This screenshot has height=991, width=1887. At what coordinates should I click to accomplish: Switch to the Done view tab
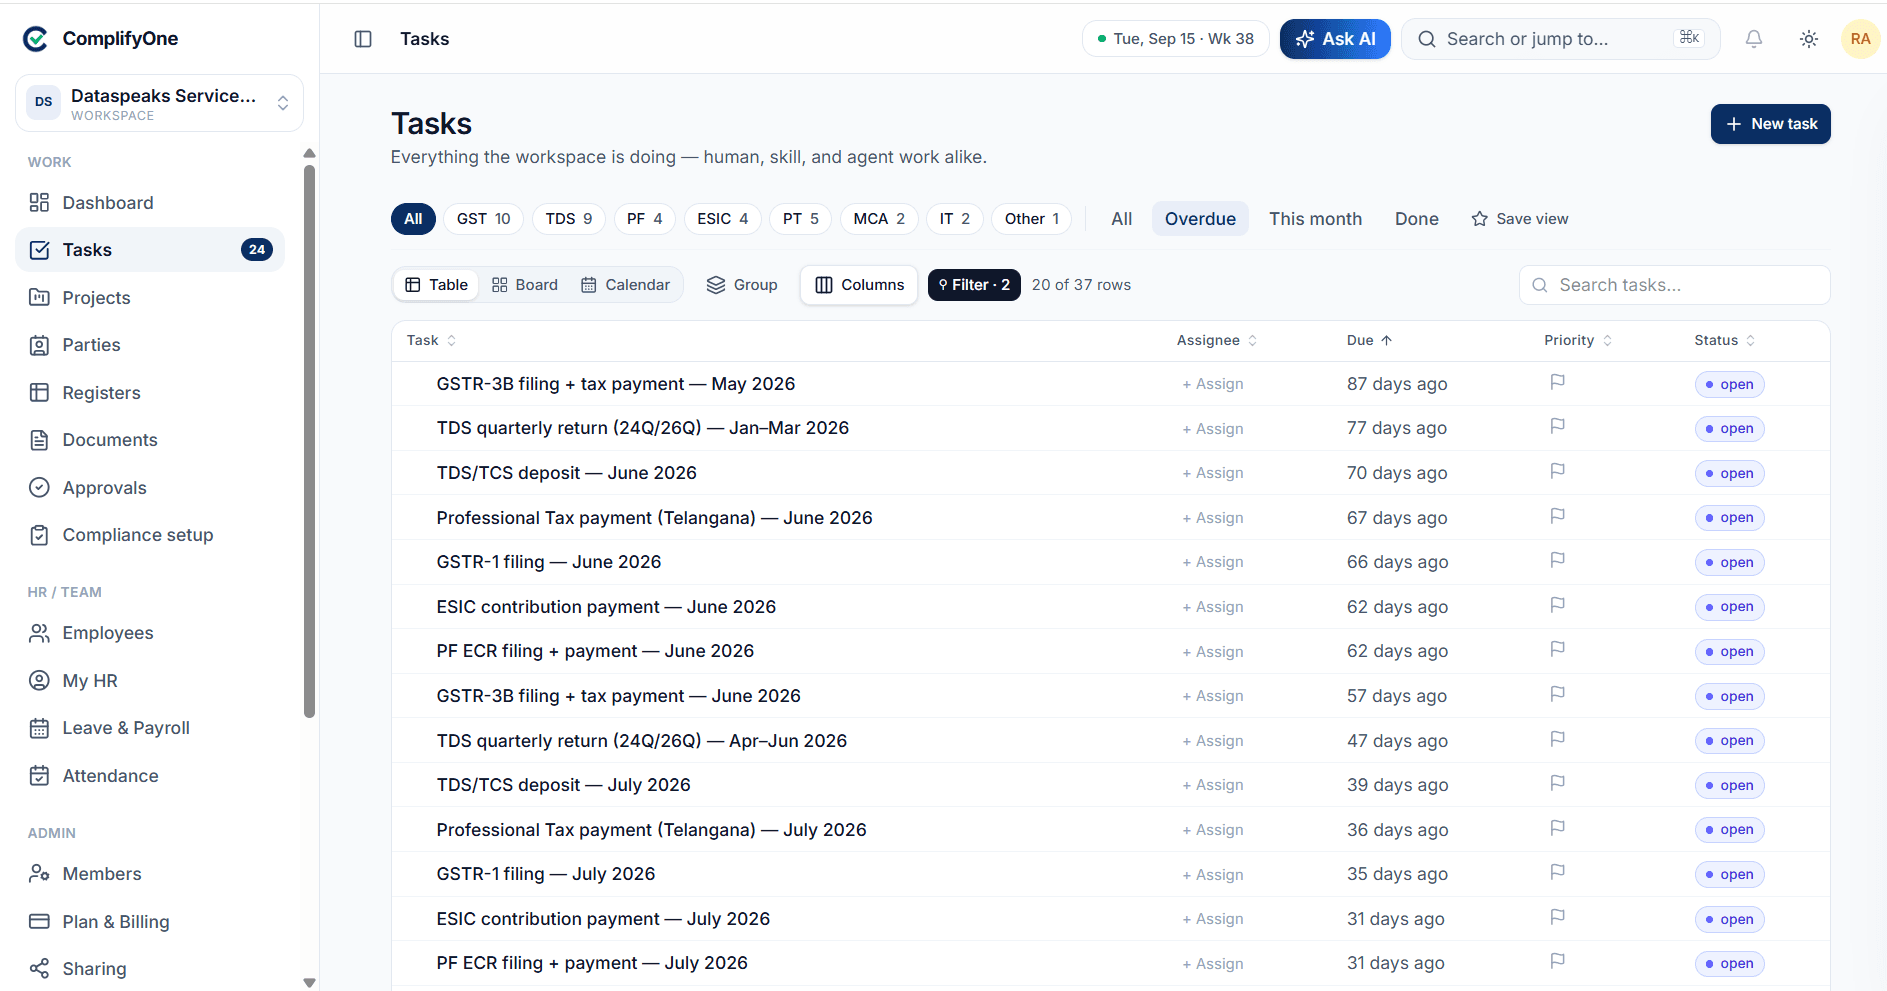tap(1417, 219)
